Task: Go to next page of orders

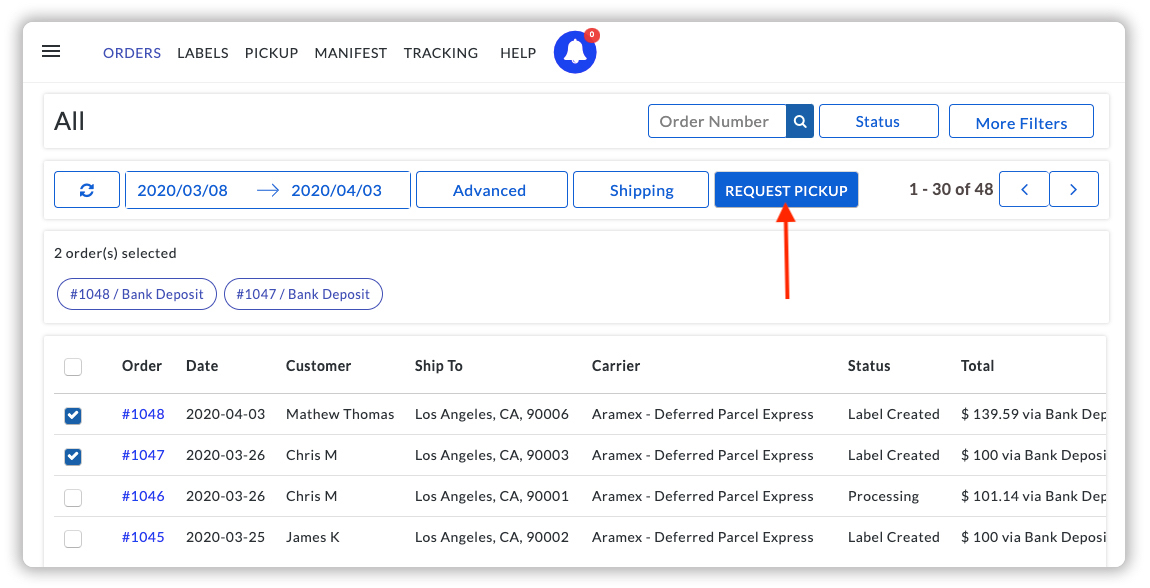Action: coord(1074,189)
